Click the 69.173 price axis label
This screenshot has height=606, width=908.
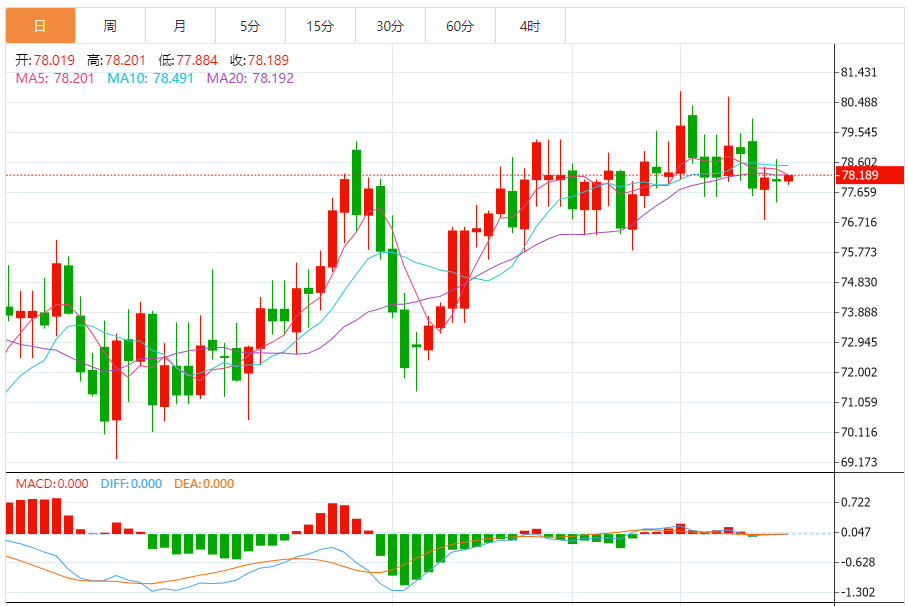(x=859, y=462)
